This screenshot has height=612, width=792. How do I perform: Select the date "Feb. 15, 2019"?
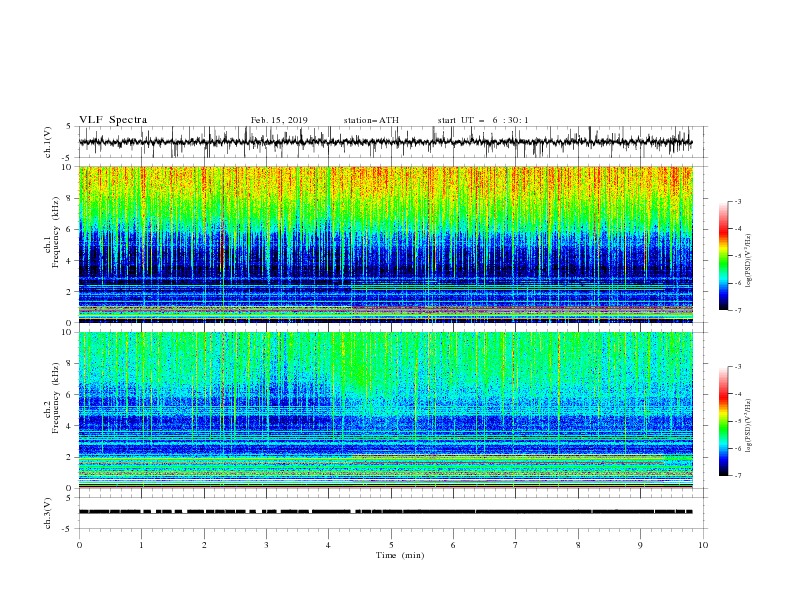click(279, 120)
